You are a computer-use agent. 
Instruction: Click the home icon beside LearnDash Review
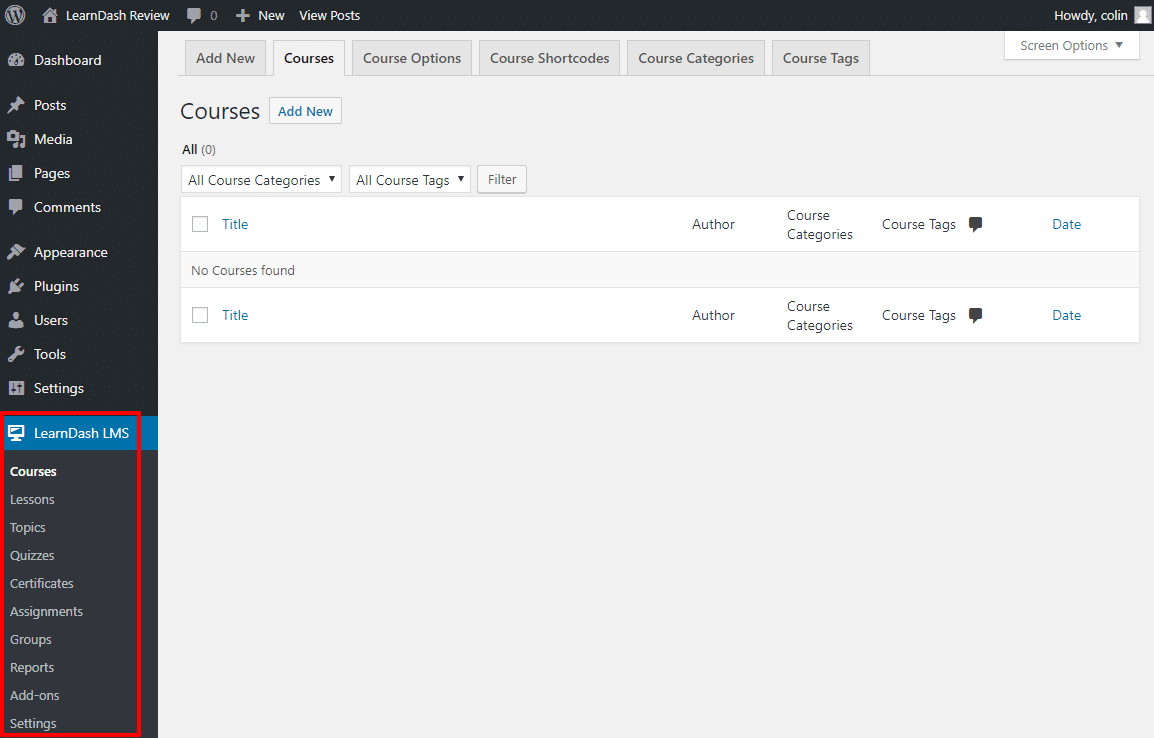pos(50,15)
